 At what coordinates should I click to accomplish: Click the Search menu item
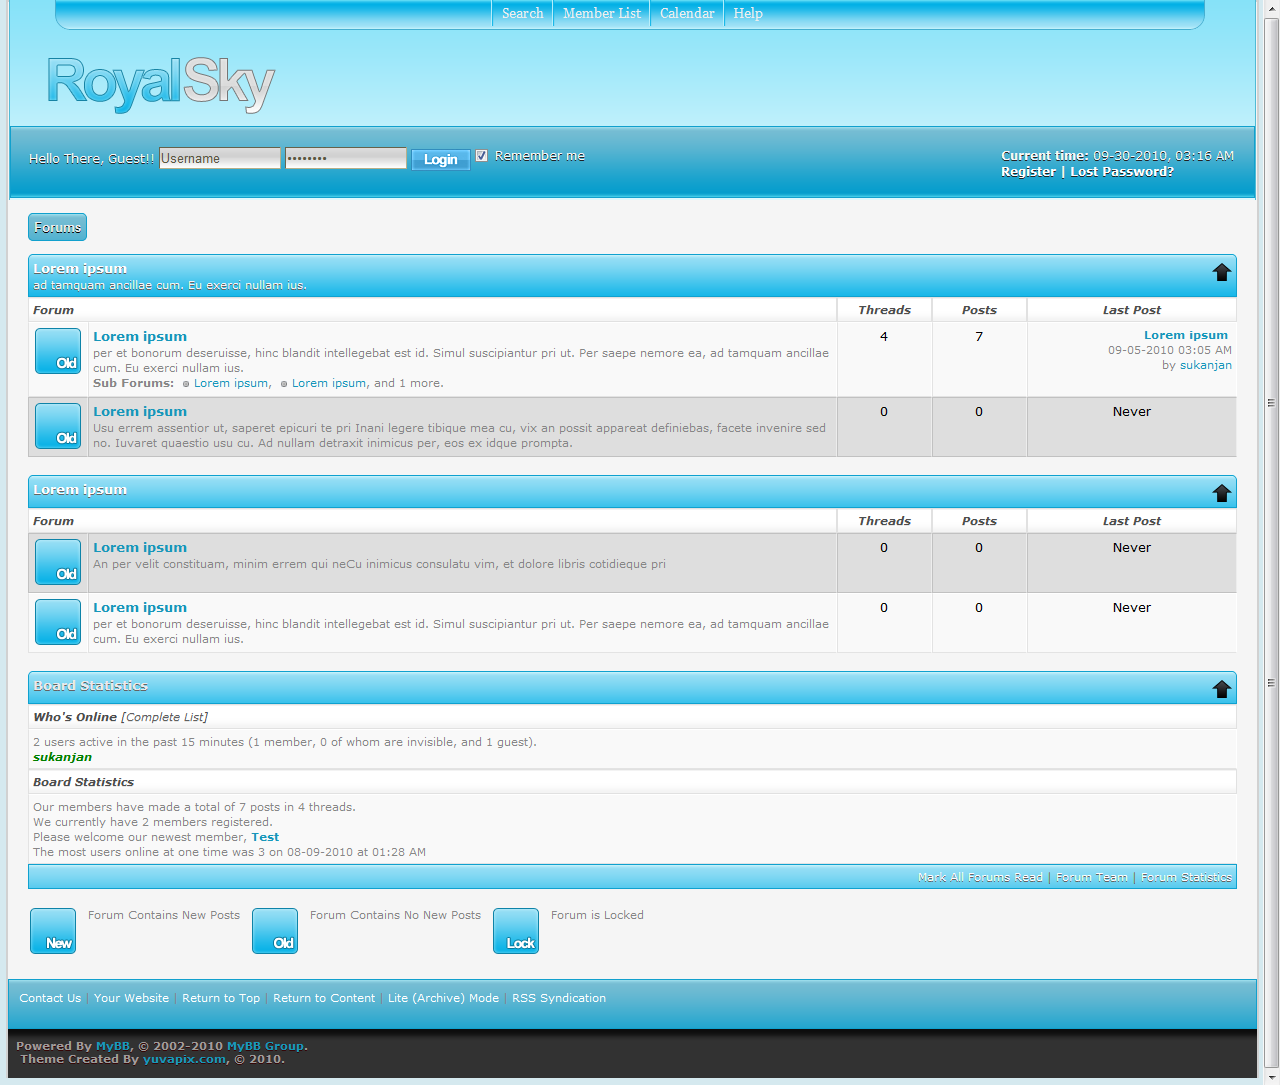(x=522, y=13)
